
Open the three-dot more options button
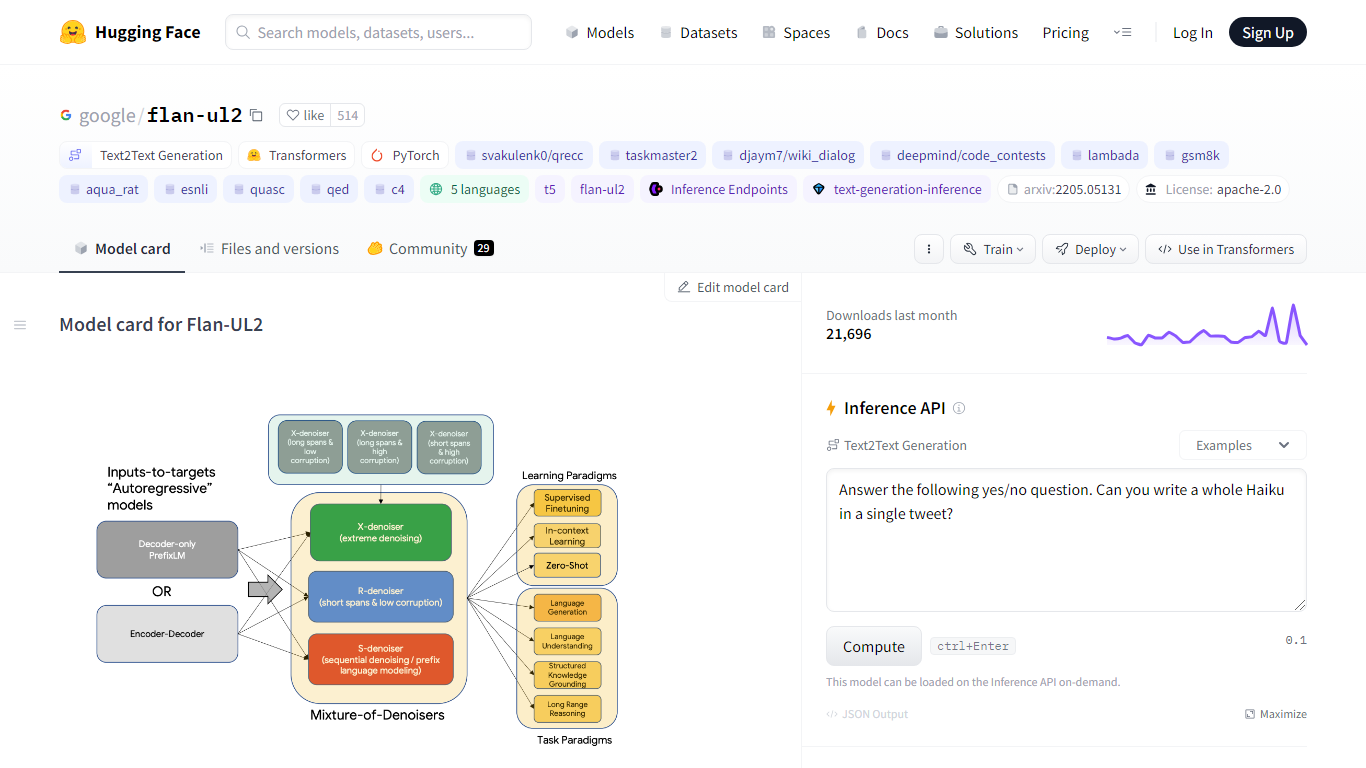click(x=929, y=249)
